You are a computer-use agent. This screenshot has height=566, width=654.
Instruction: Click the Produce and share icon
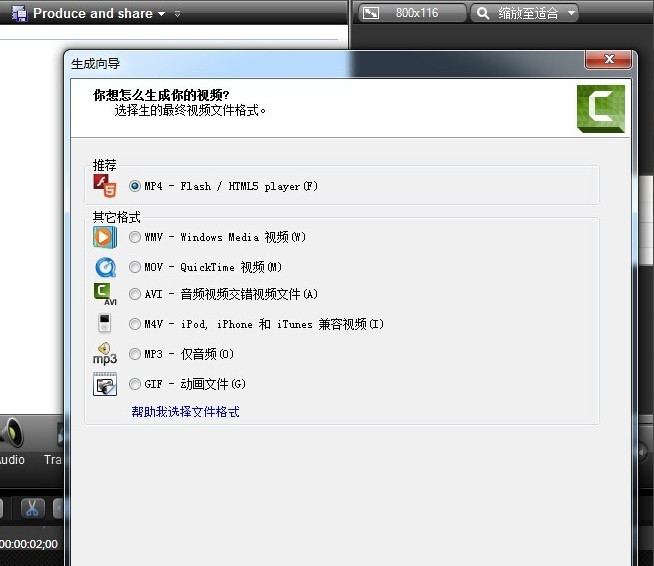19,13
